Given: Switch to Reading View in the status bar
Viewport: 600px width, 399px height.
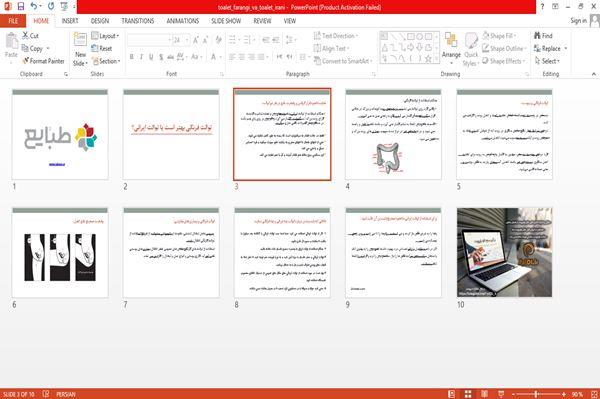Looking at the screenshot, I should (484, 394).
